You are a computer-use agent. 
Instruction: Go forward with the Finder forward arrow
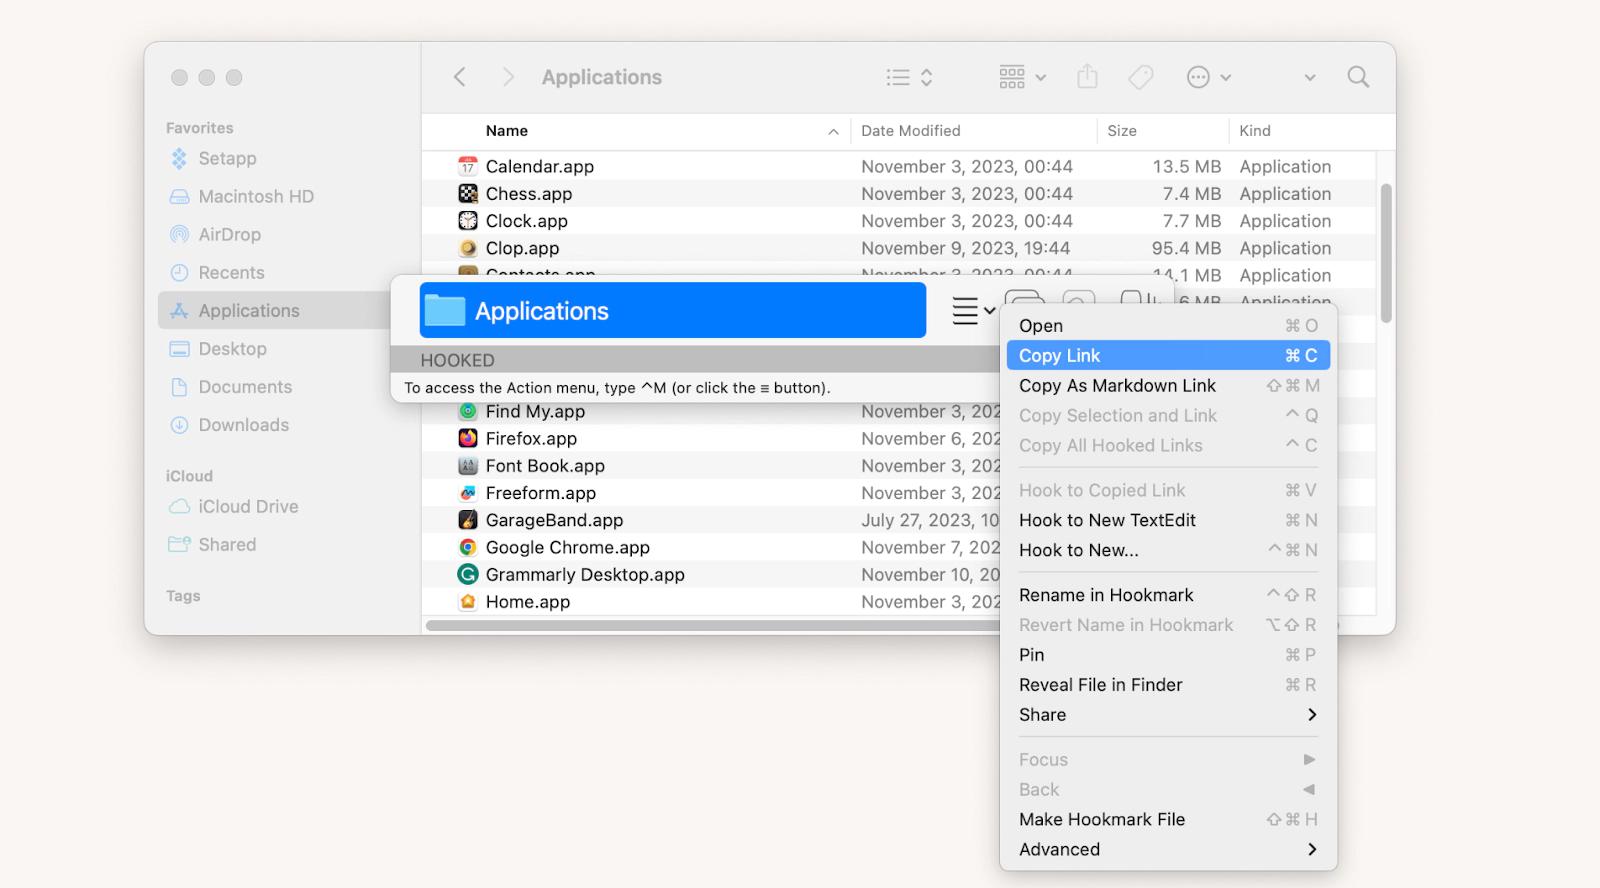coord(508,77)
